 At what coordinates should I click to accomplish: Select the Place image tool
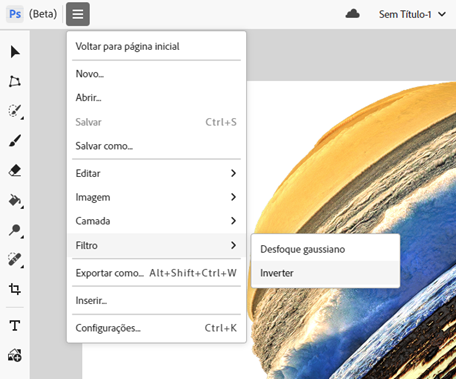tap(15, 355)
